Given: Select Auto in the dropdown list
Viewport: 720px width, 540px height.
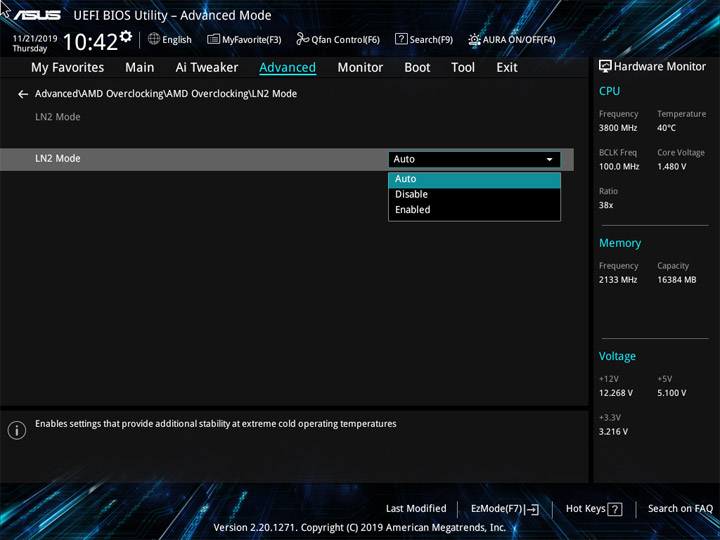Looking at the screenshot, I should pyautogui.click(x=474, y=179).
